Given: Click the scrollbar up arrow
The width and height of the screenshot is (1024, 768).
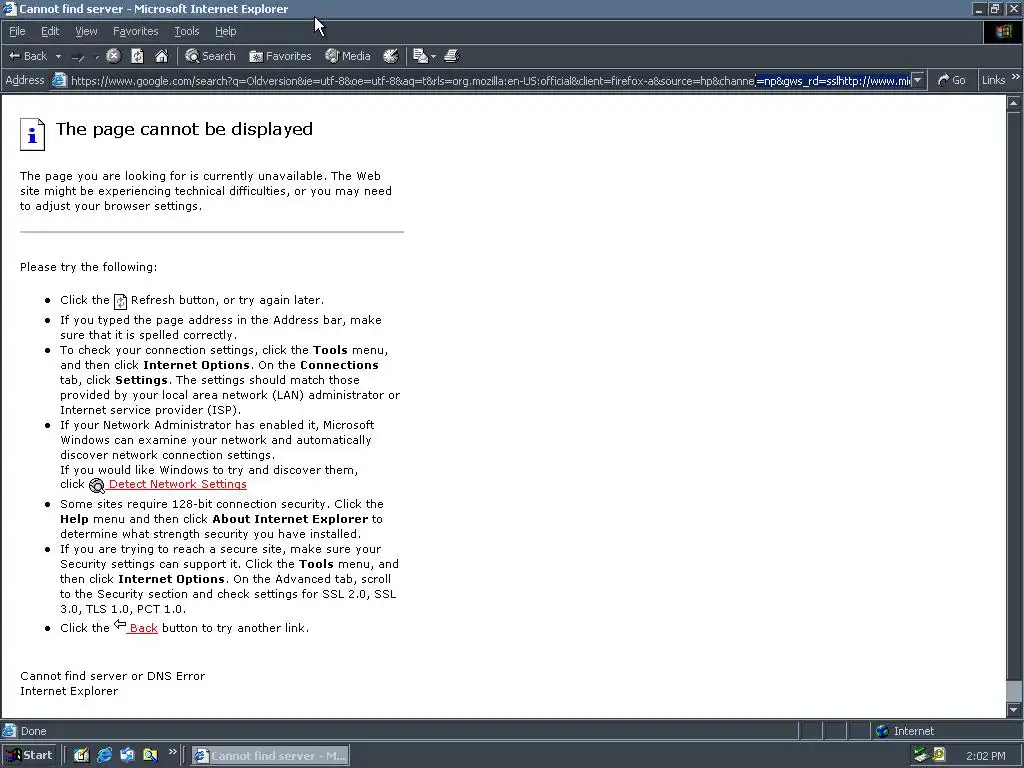Looking at the screenshot, I should tap(1014, 103).
